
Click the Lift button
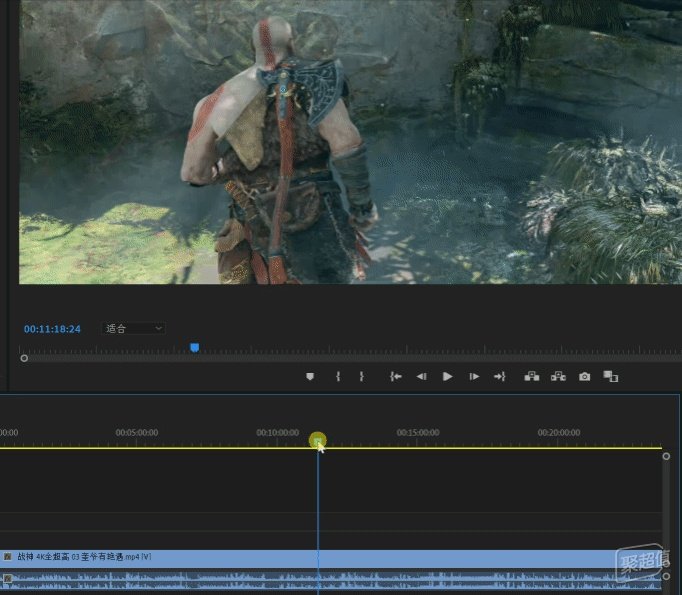pyautogui.click(x=532, y=377)
